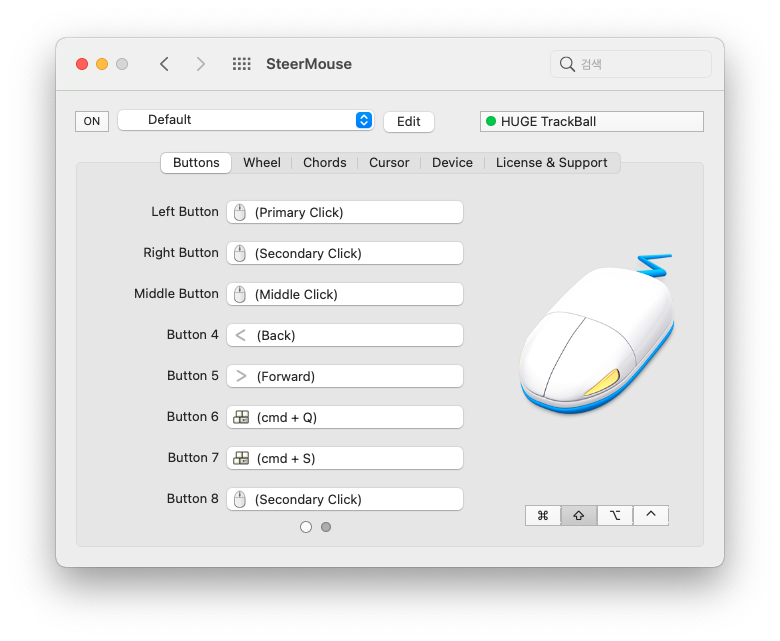Switch to the Chords tab
Image resolution: width=780 pixels, height=641 pixels.
pyautogui.click(x=324, y=163)
